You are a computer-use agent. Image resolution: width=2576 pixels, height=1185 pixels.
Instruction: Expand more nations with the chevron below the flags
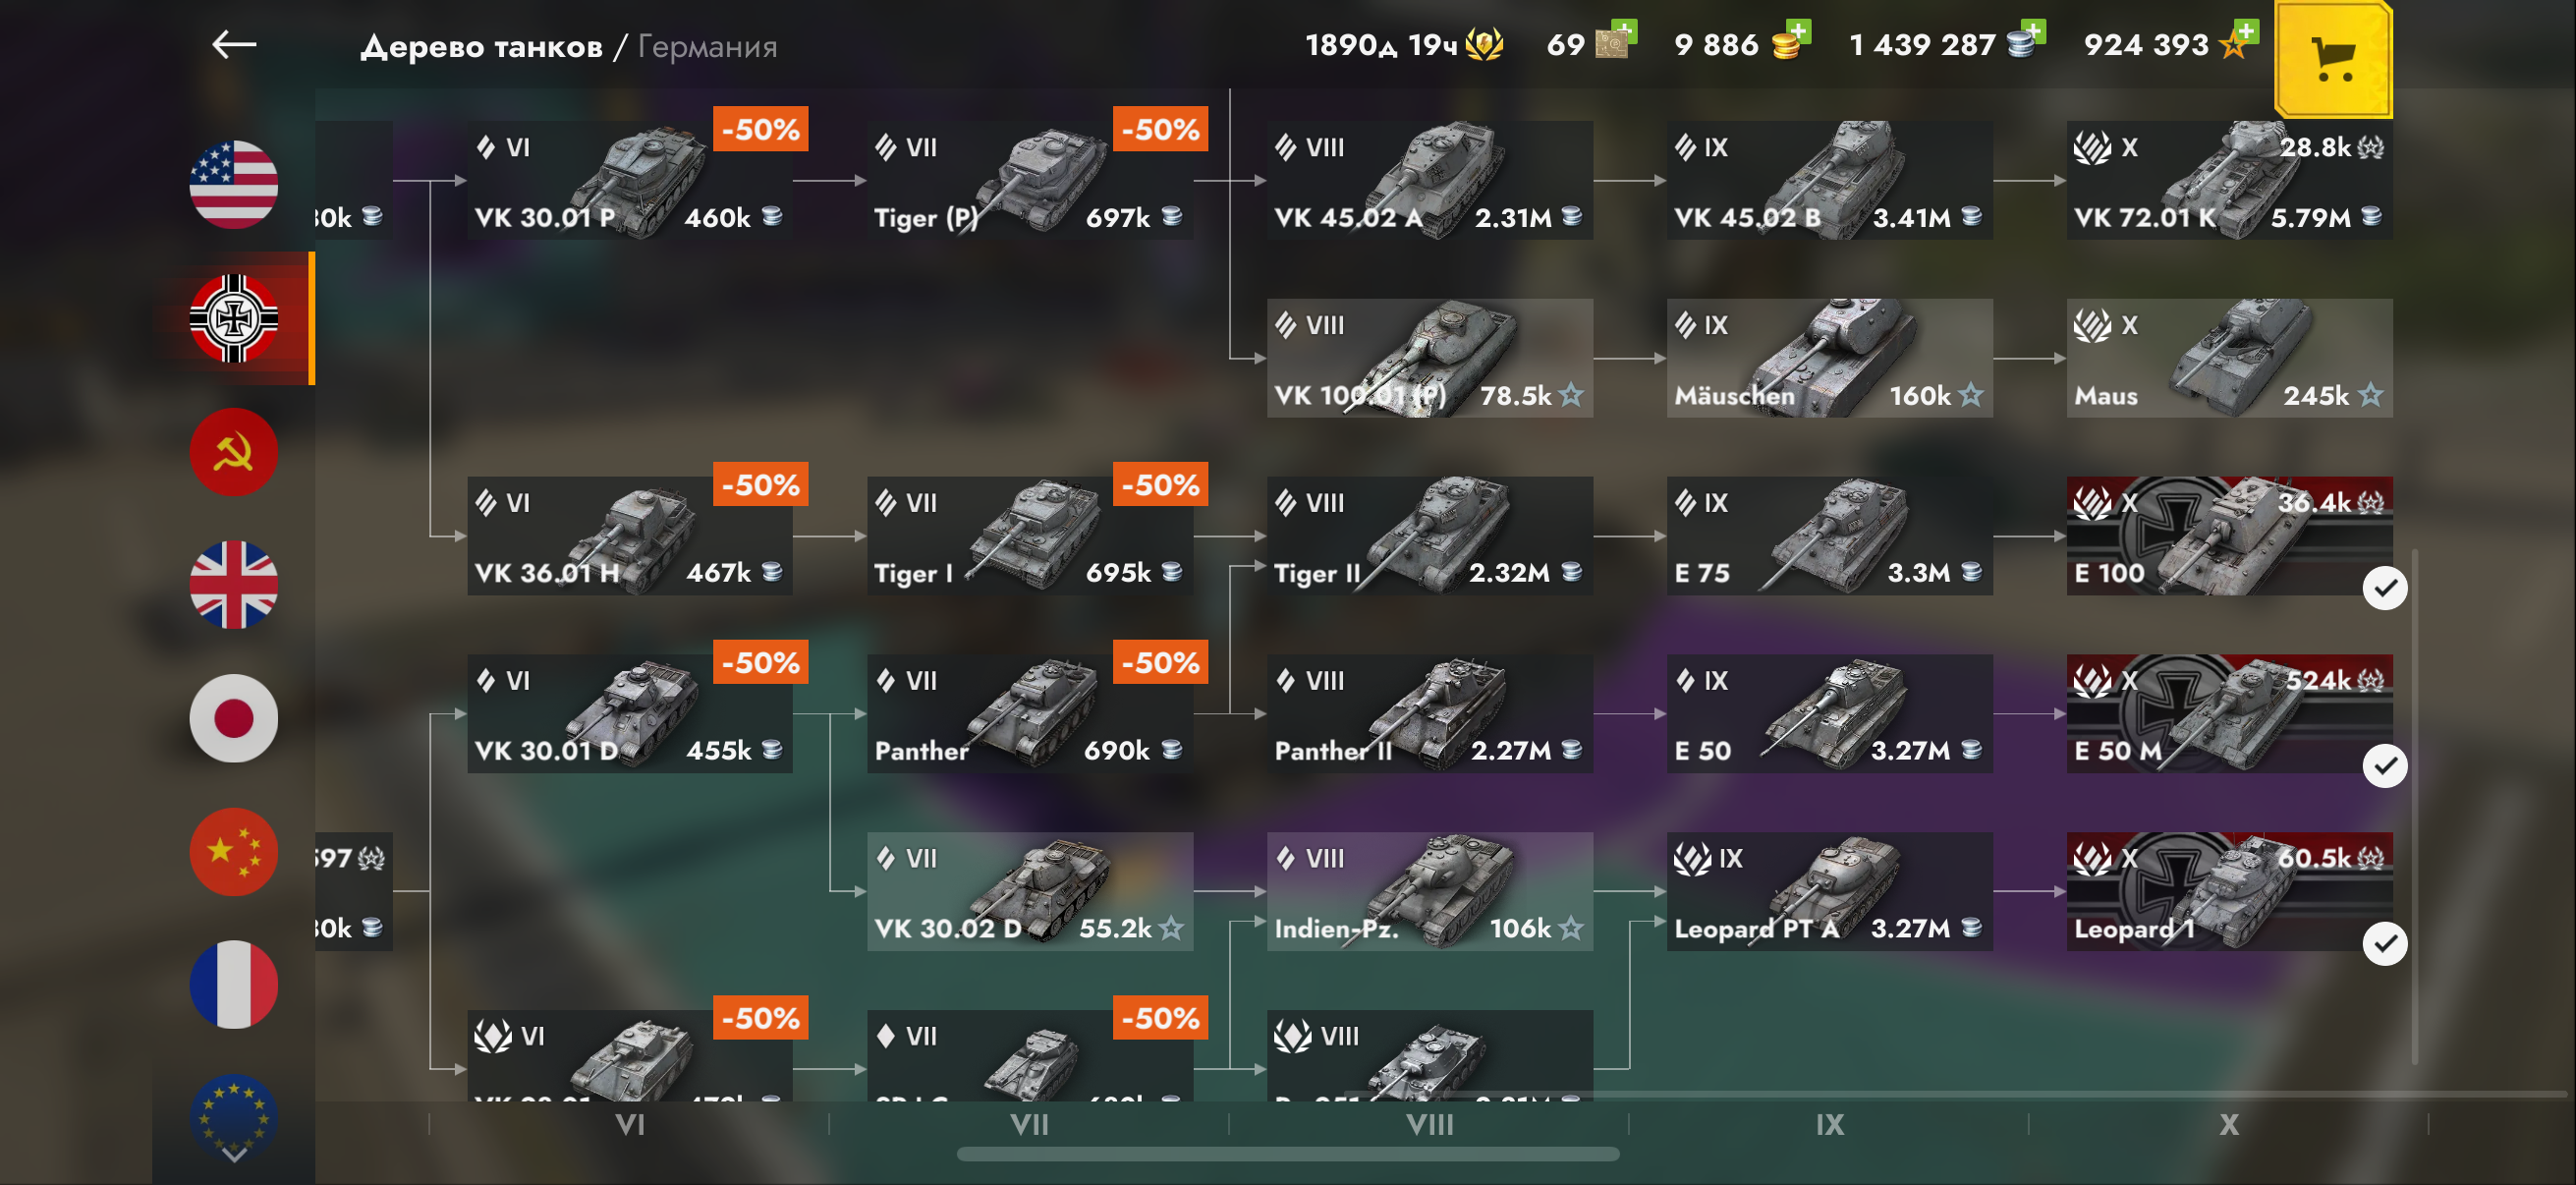pyautogui.click(x=234, y=1155)
